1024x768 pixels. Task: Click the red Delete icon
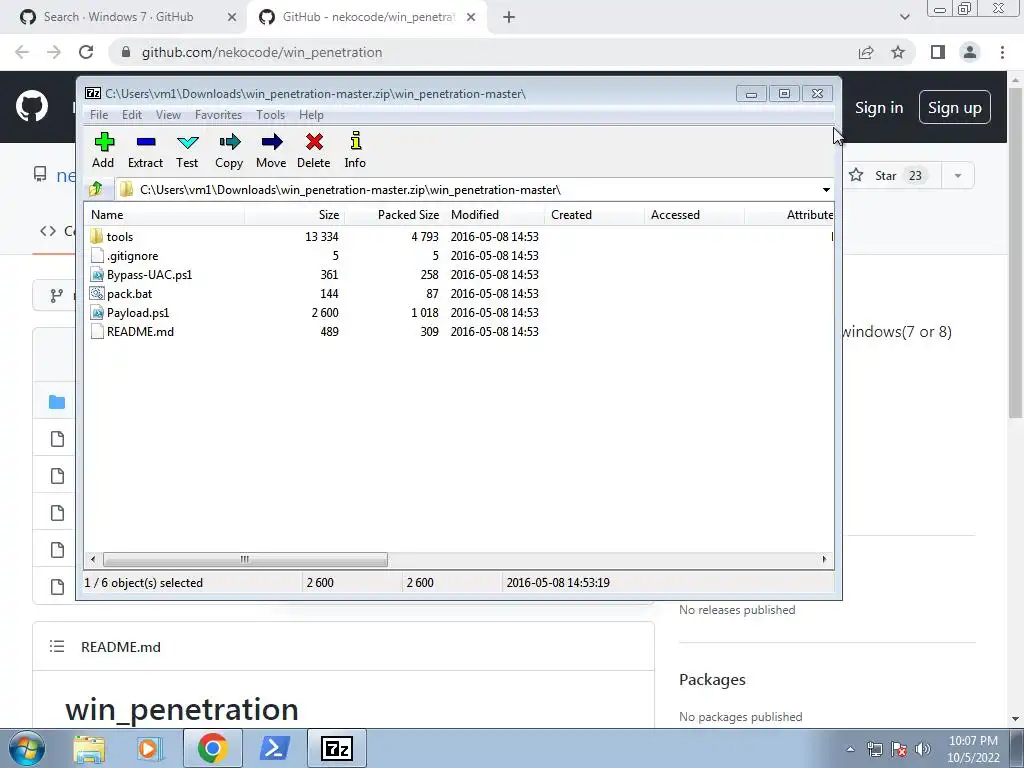(313, 151)
